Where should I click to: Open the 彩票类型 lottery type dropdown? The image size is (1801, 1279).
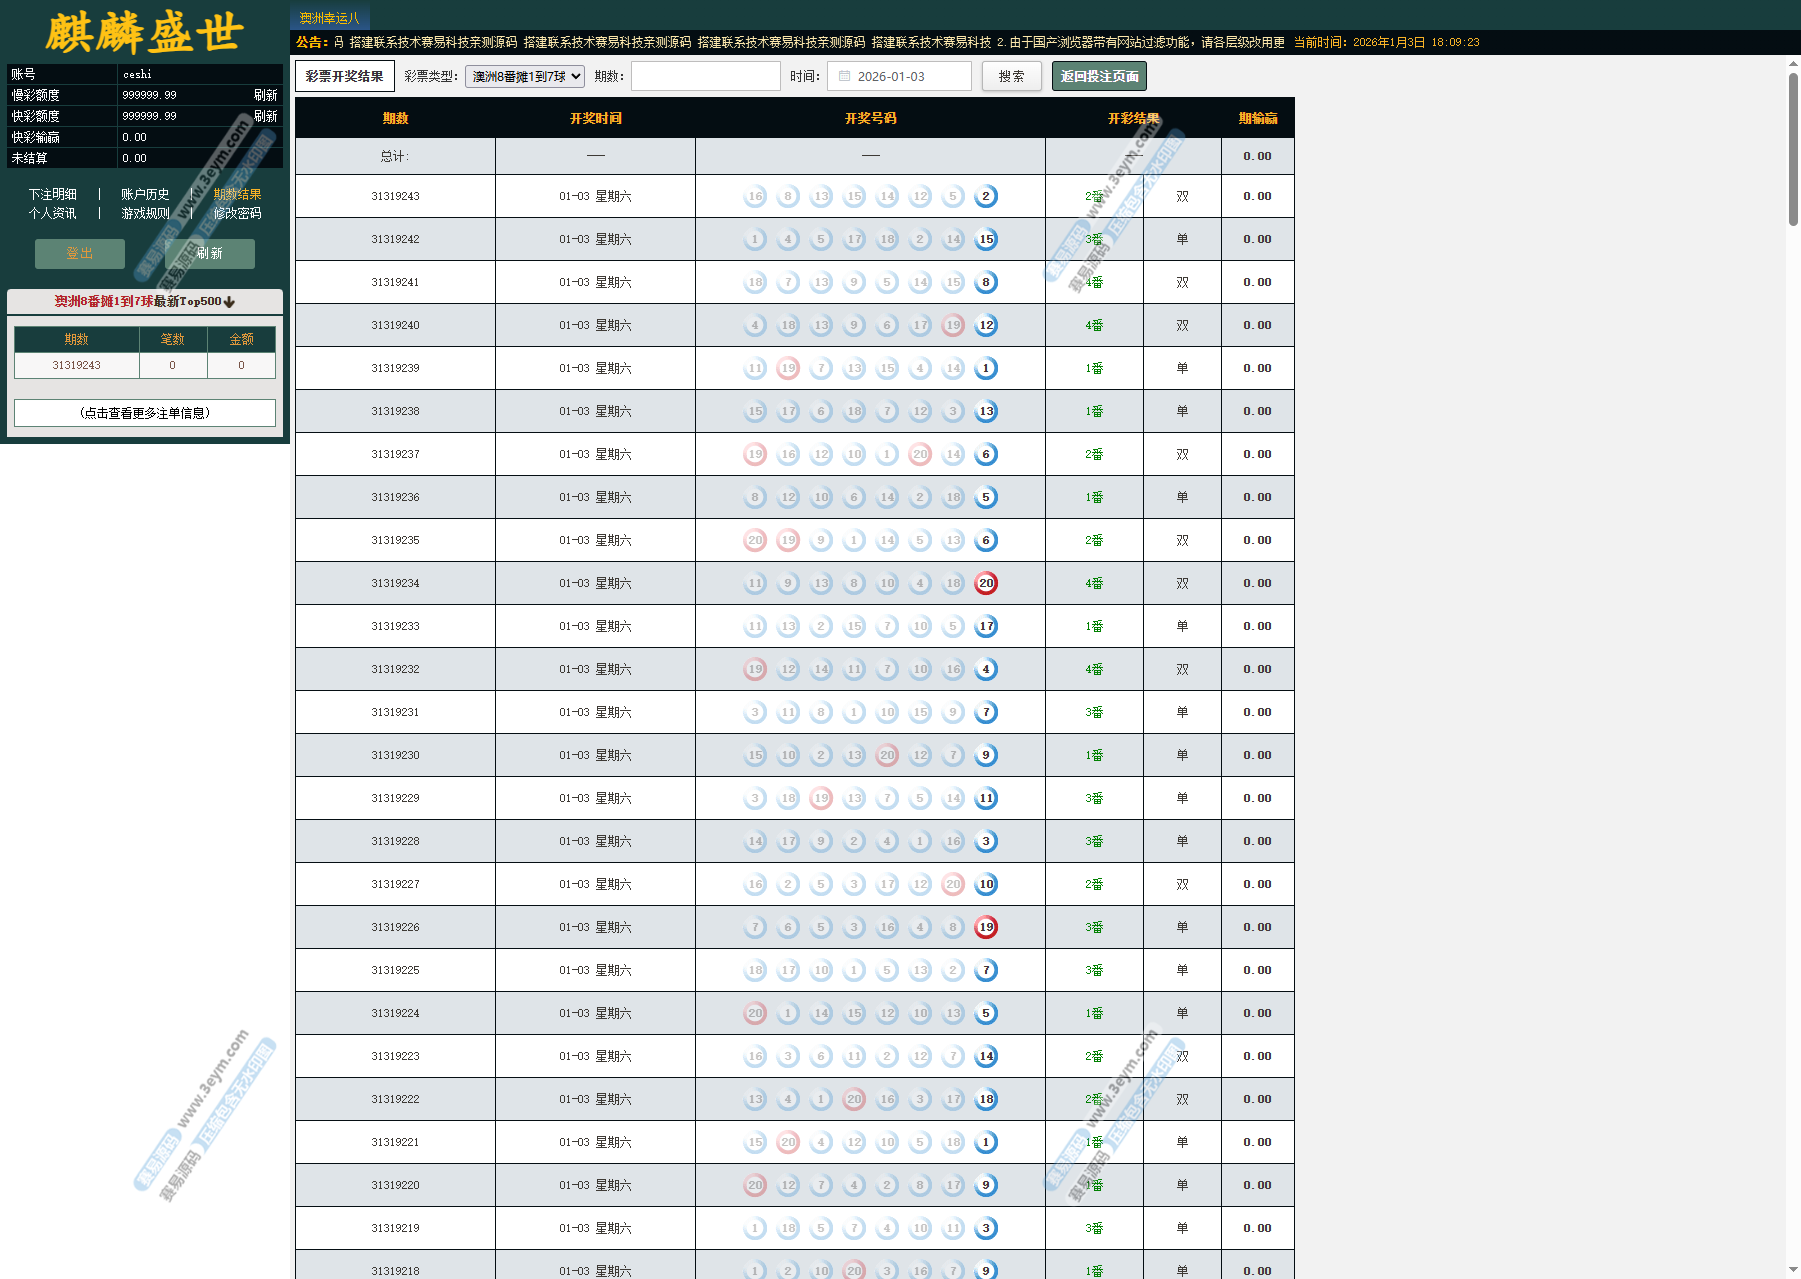(524, 76)
